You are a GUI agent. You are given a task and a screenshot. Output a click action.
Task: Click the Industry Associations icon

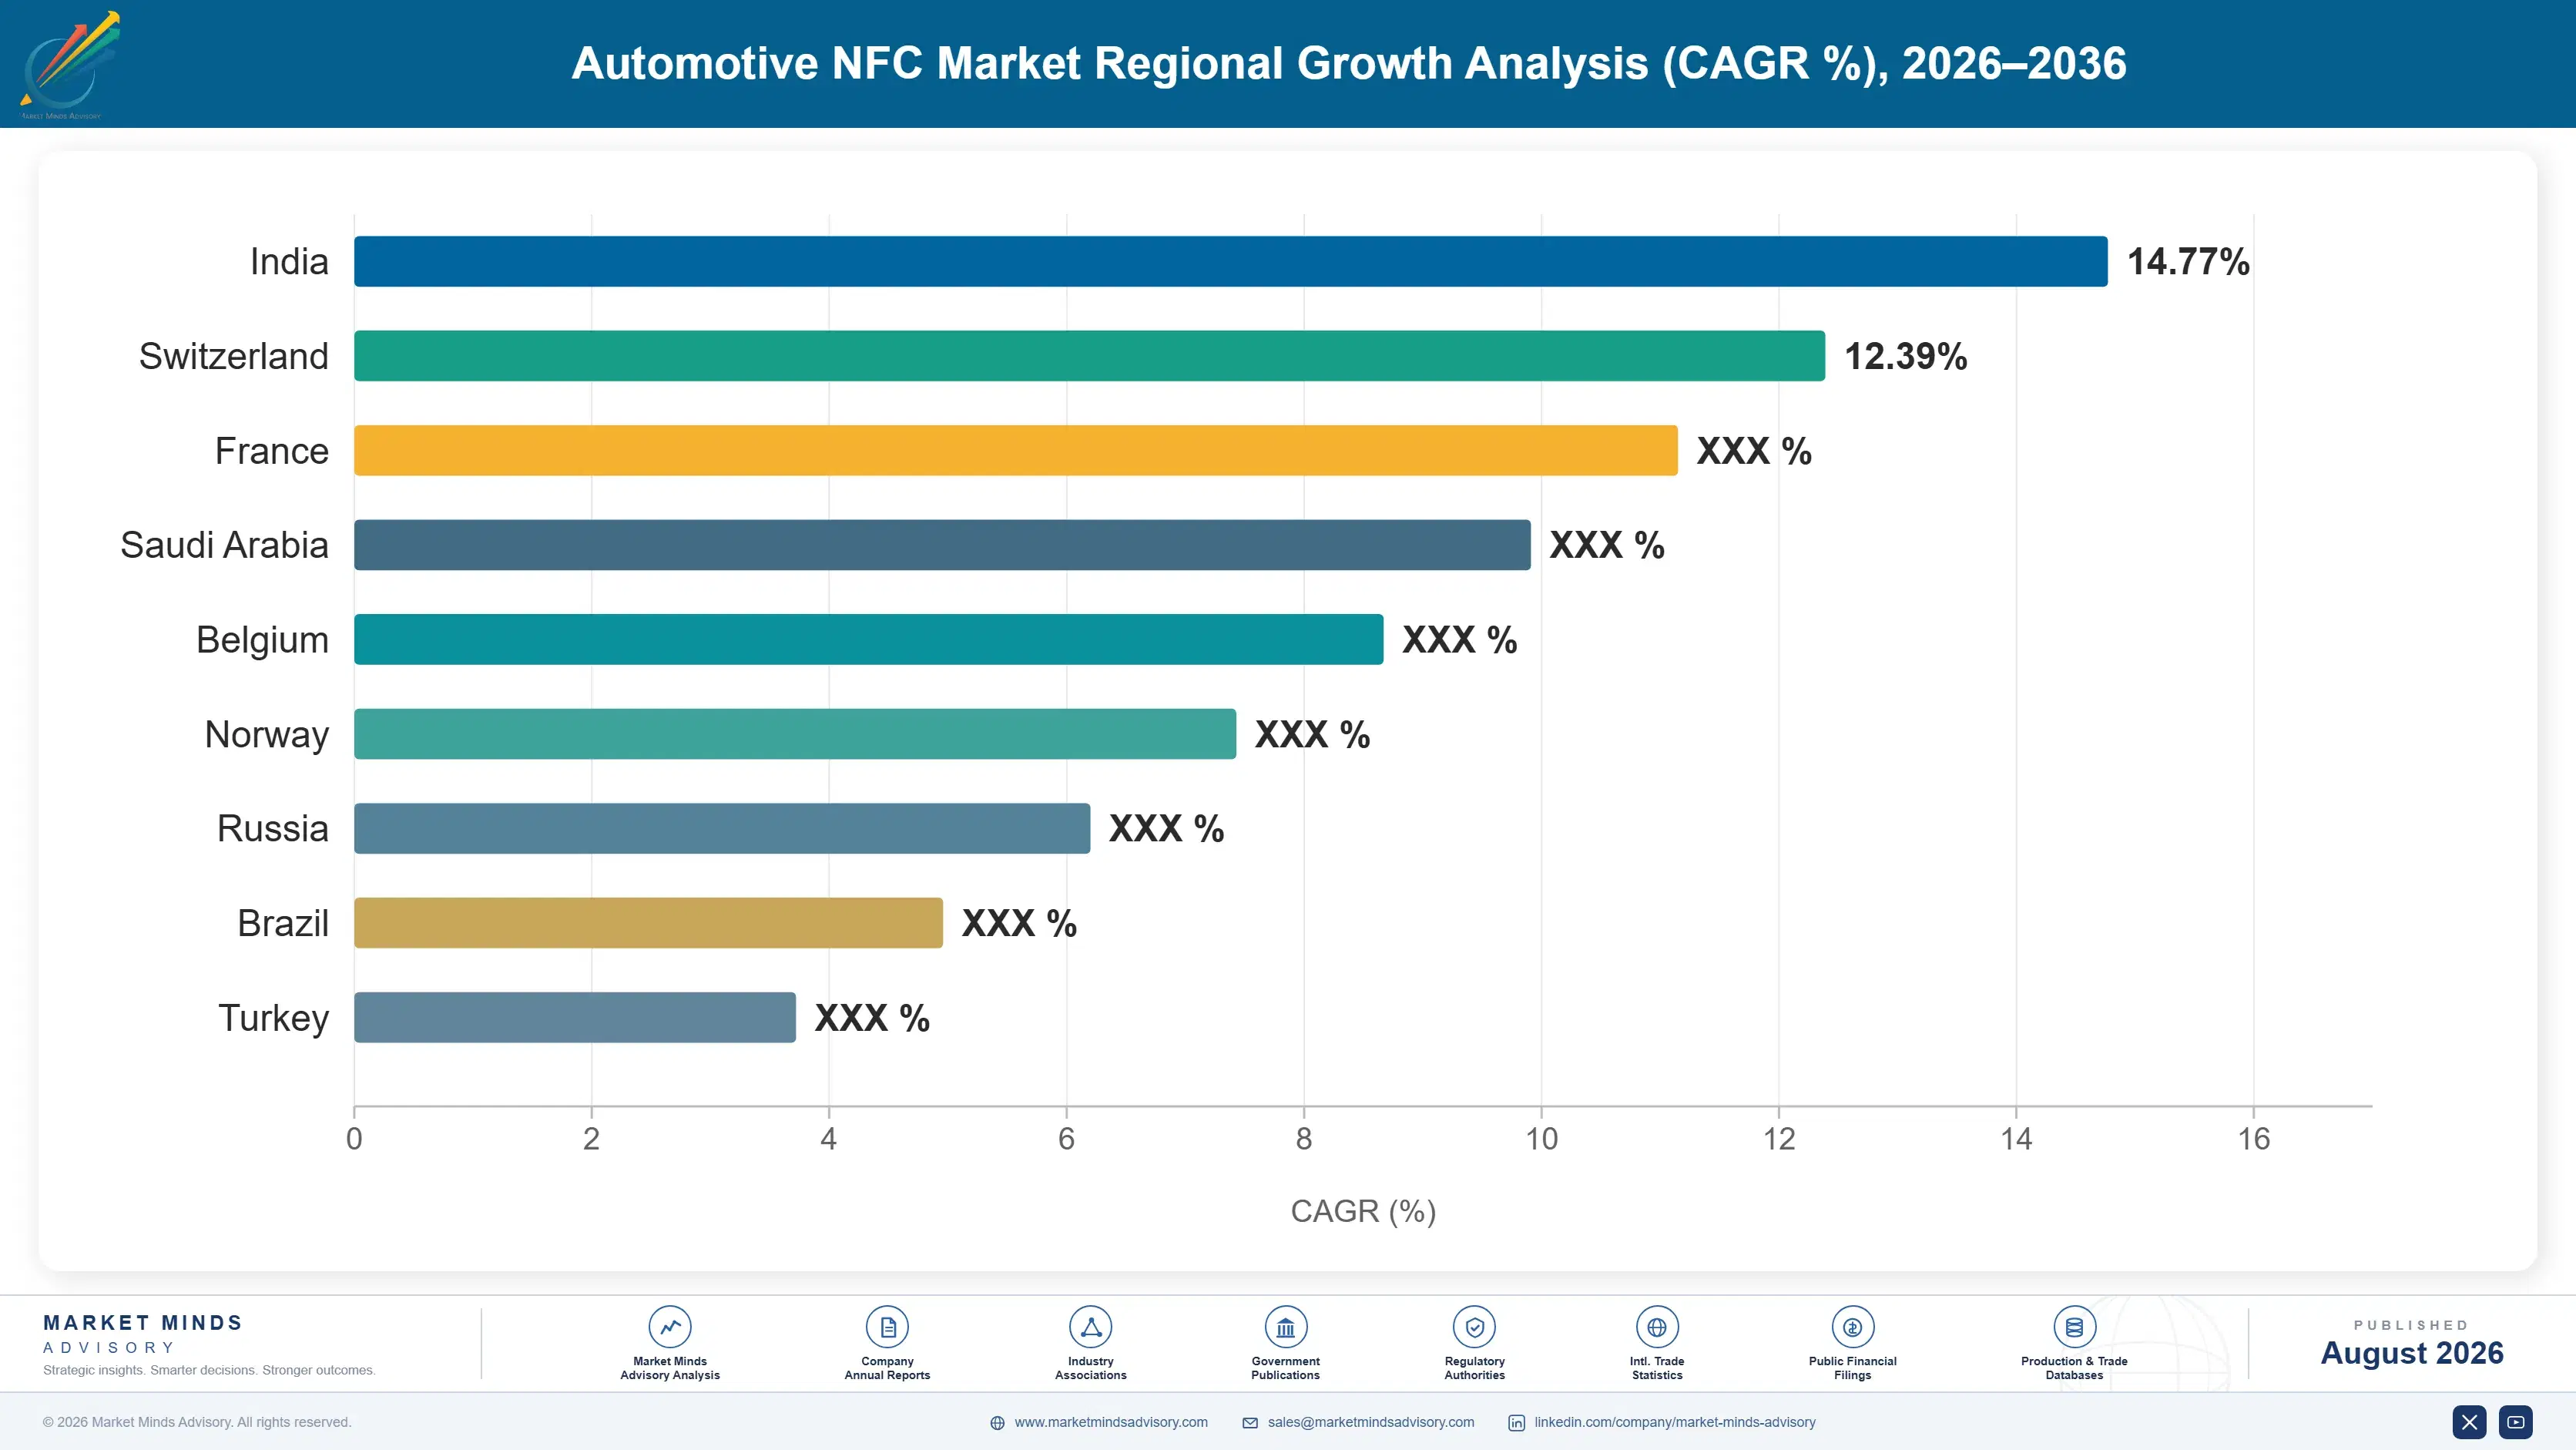pyautogui.click(x=1090, y=1327)
